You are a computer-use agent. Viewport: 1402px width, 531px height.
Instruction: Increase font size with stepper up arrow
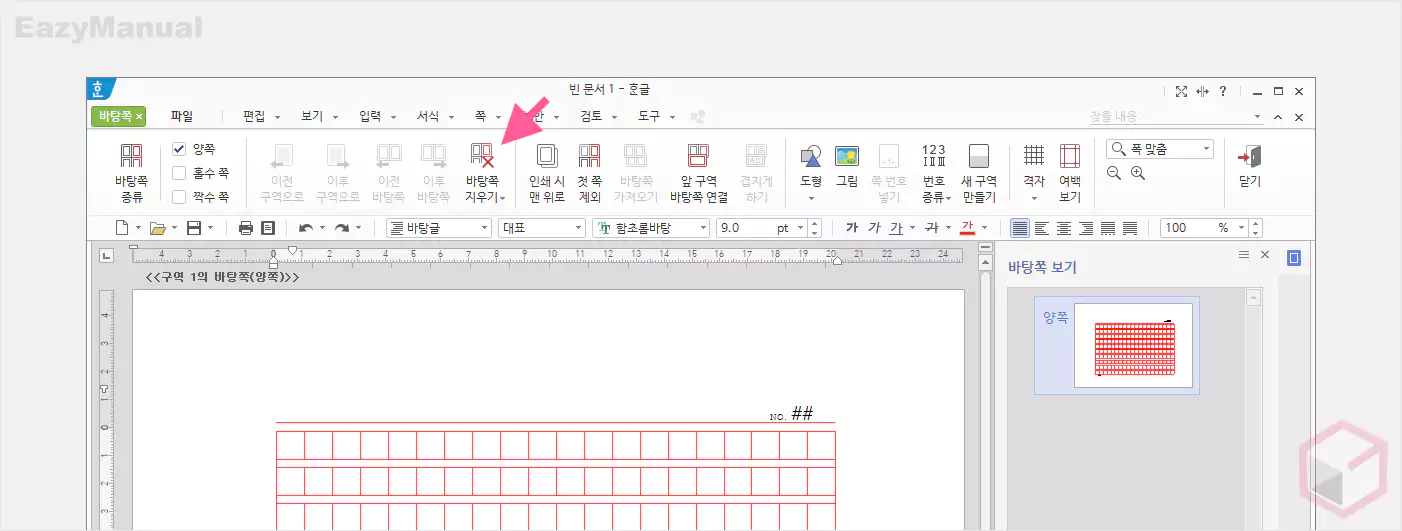click(813, 223)
